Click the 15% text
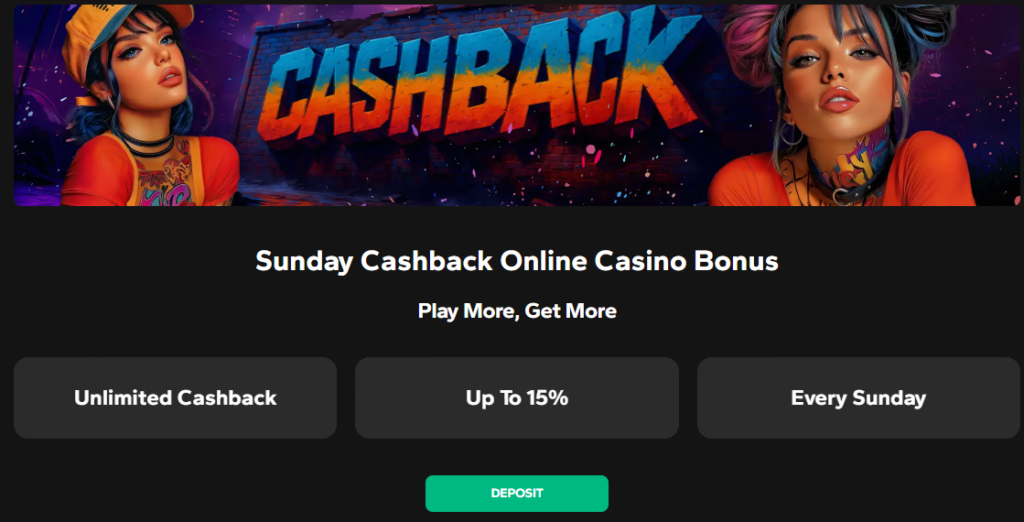The image size is (1024, 522). 545,398
